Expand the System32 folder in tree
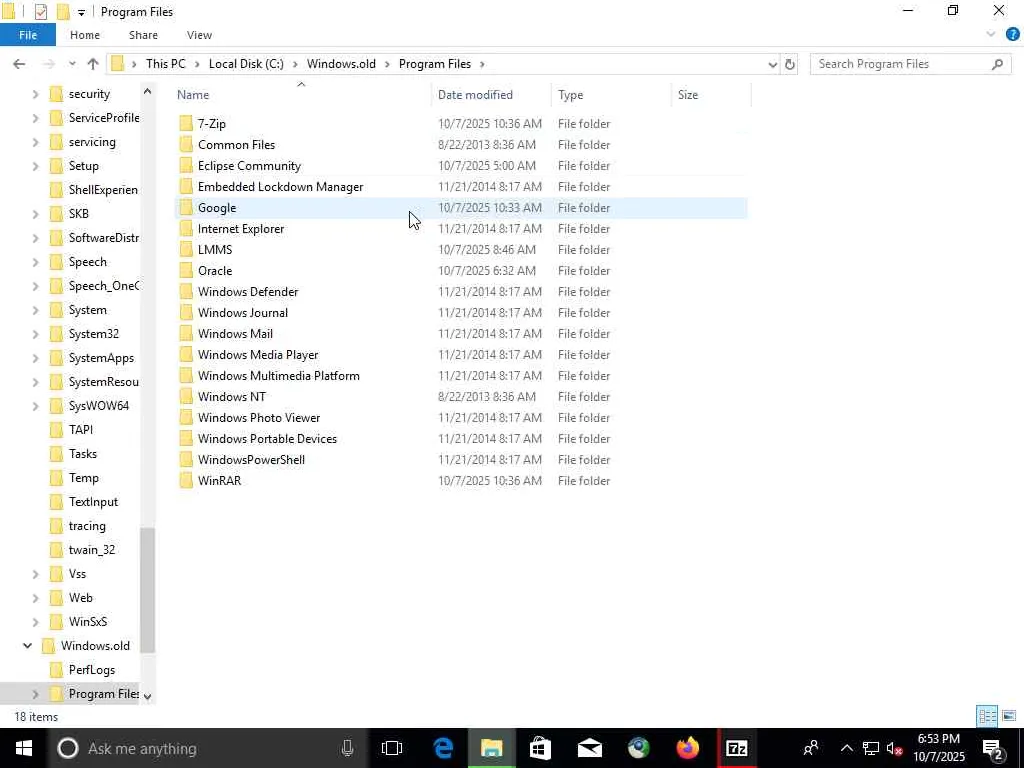 35,334
